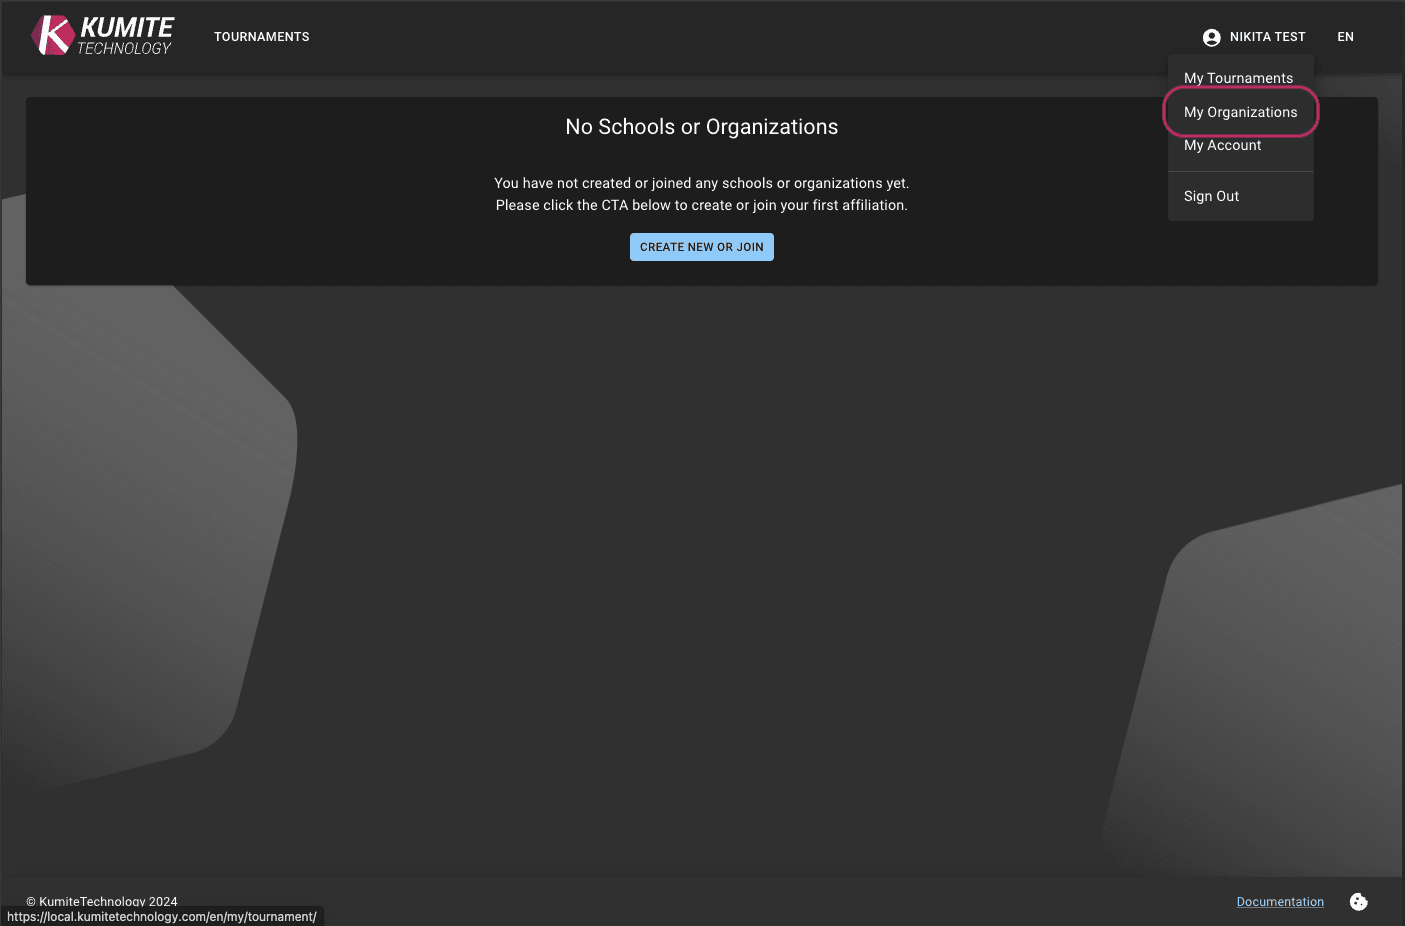
Task: Click the footer bar at bottom
Action: point(700,901)
